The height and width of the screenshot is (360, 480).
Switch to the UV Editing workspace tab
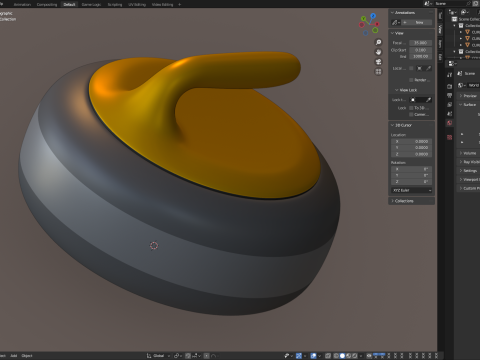[137, 4]
